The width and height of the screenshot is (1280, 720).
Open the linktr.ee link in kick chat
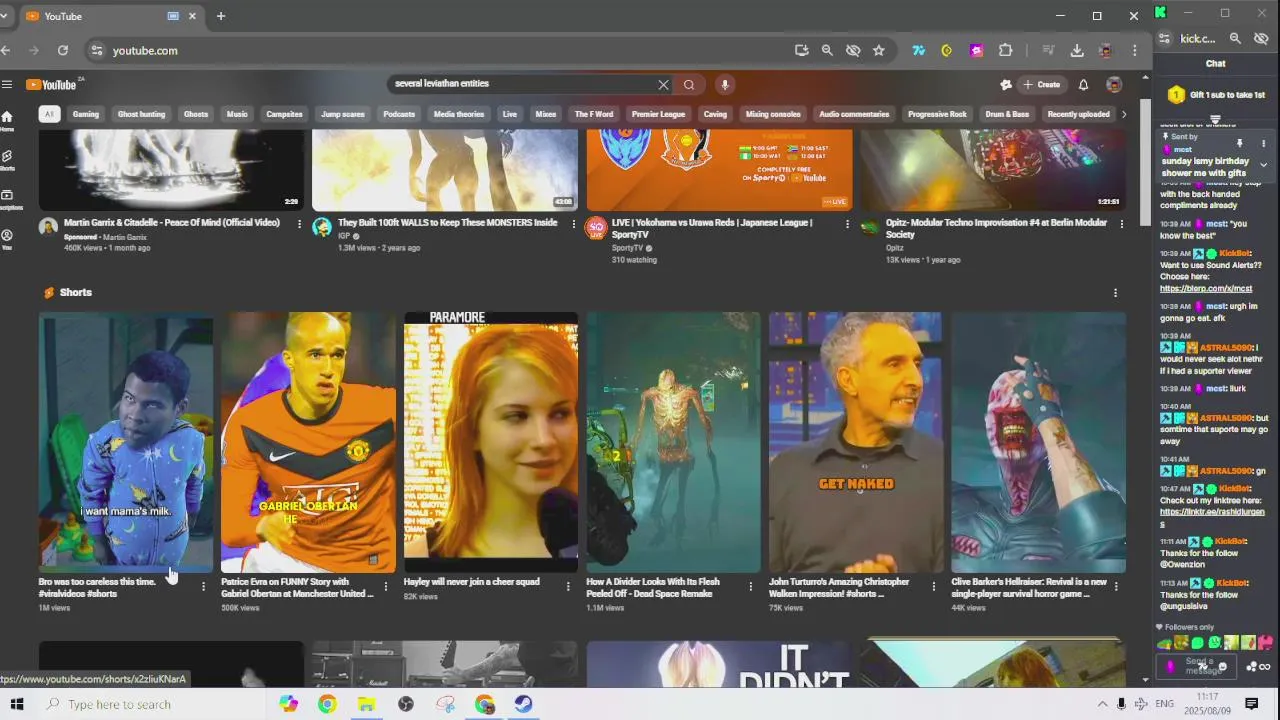1212,517
